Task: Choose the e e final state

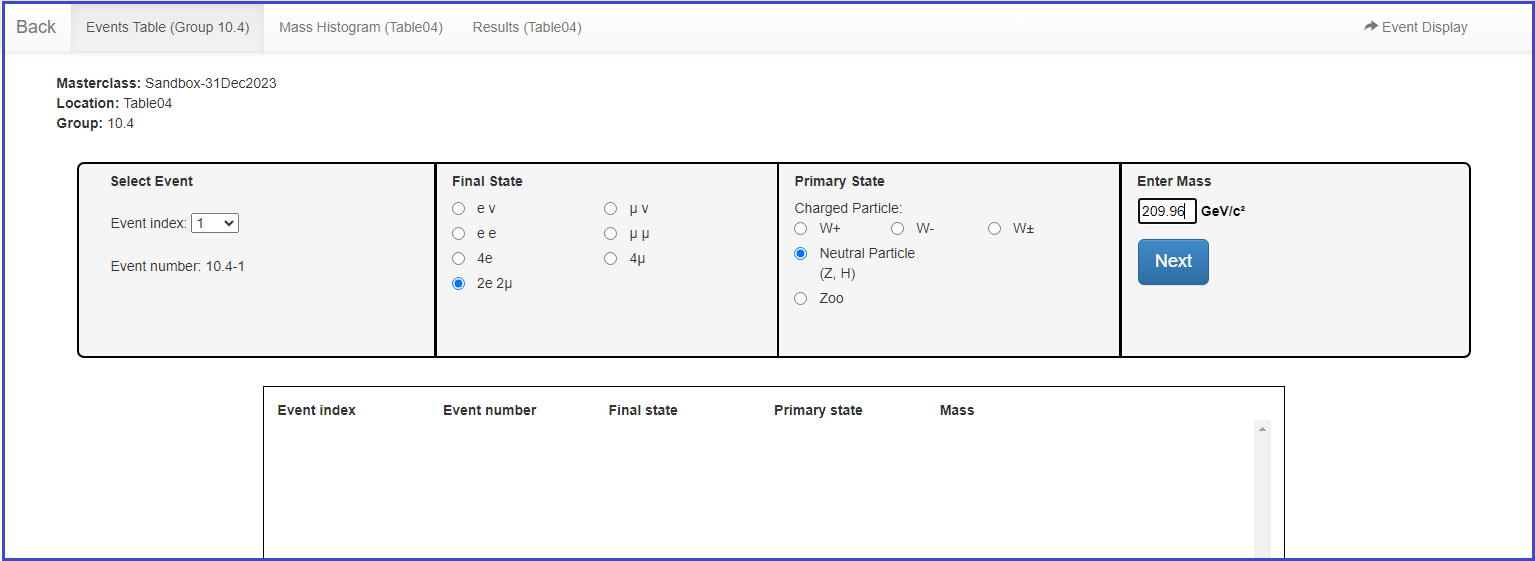Action: 459,234
